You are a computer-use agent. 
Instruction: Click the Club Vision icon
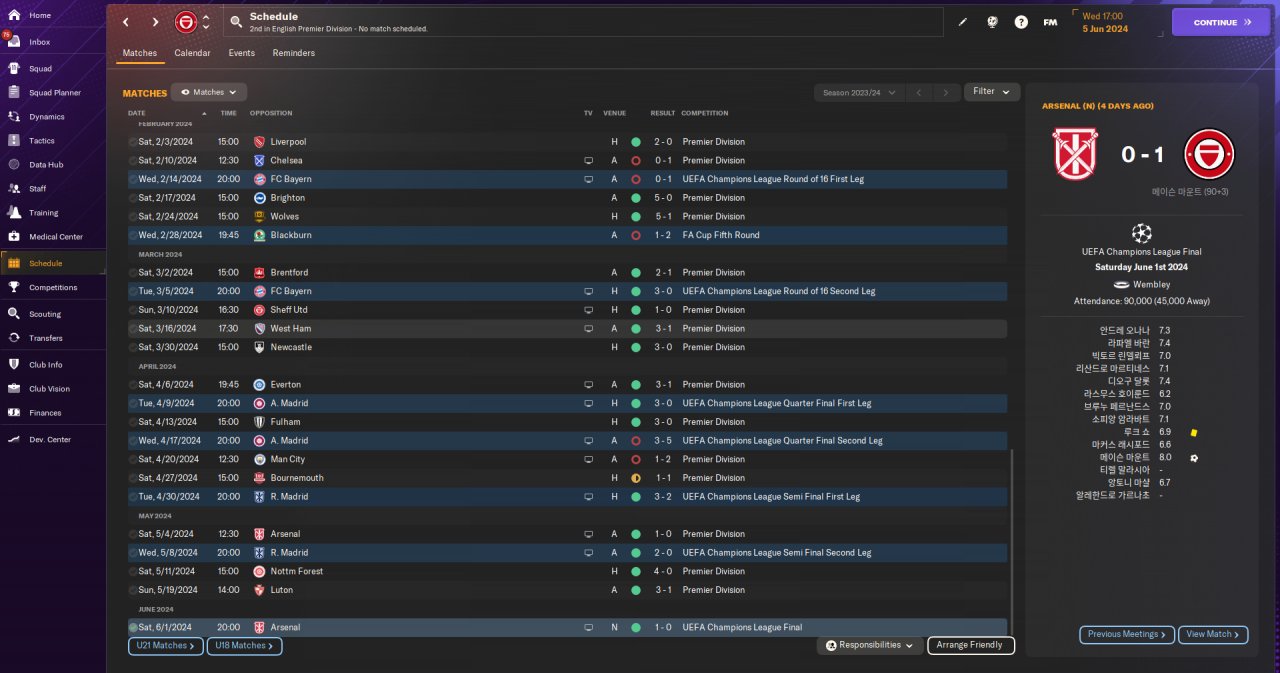pos(14,389)
